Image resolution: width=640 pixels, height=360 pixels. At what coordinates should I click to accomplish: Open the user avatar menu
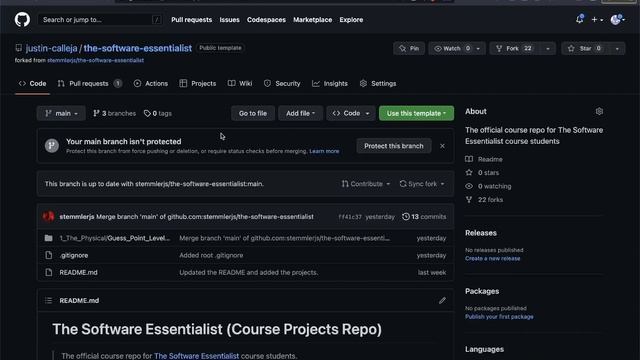click(617, 19)
